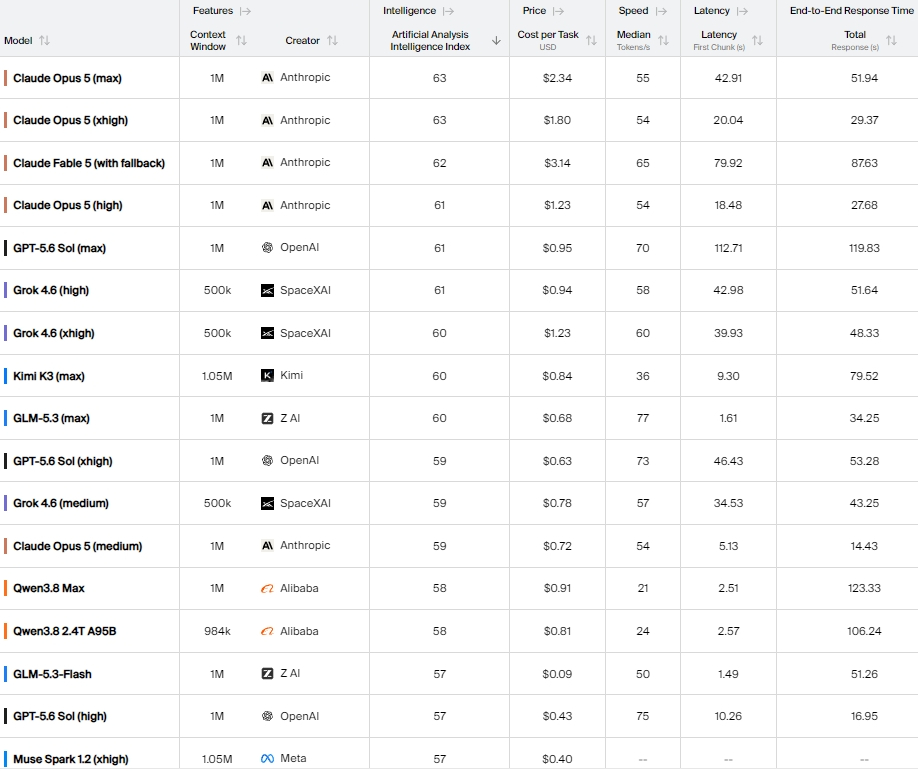Image resolution: width=918 pixels, height=771 pixels.
Task: Open Qwen3.8 Max model
Action: pyautogui.click(x=49, y=588)
